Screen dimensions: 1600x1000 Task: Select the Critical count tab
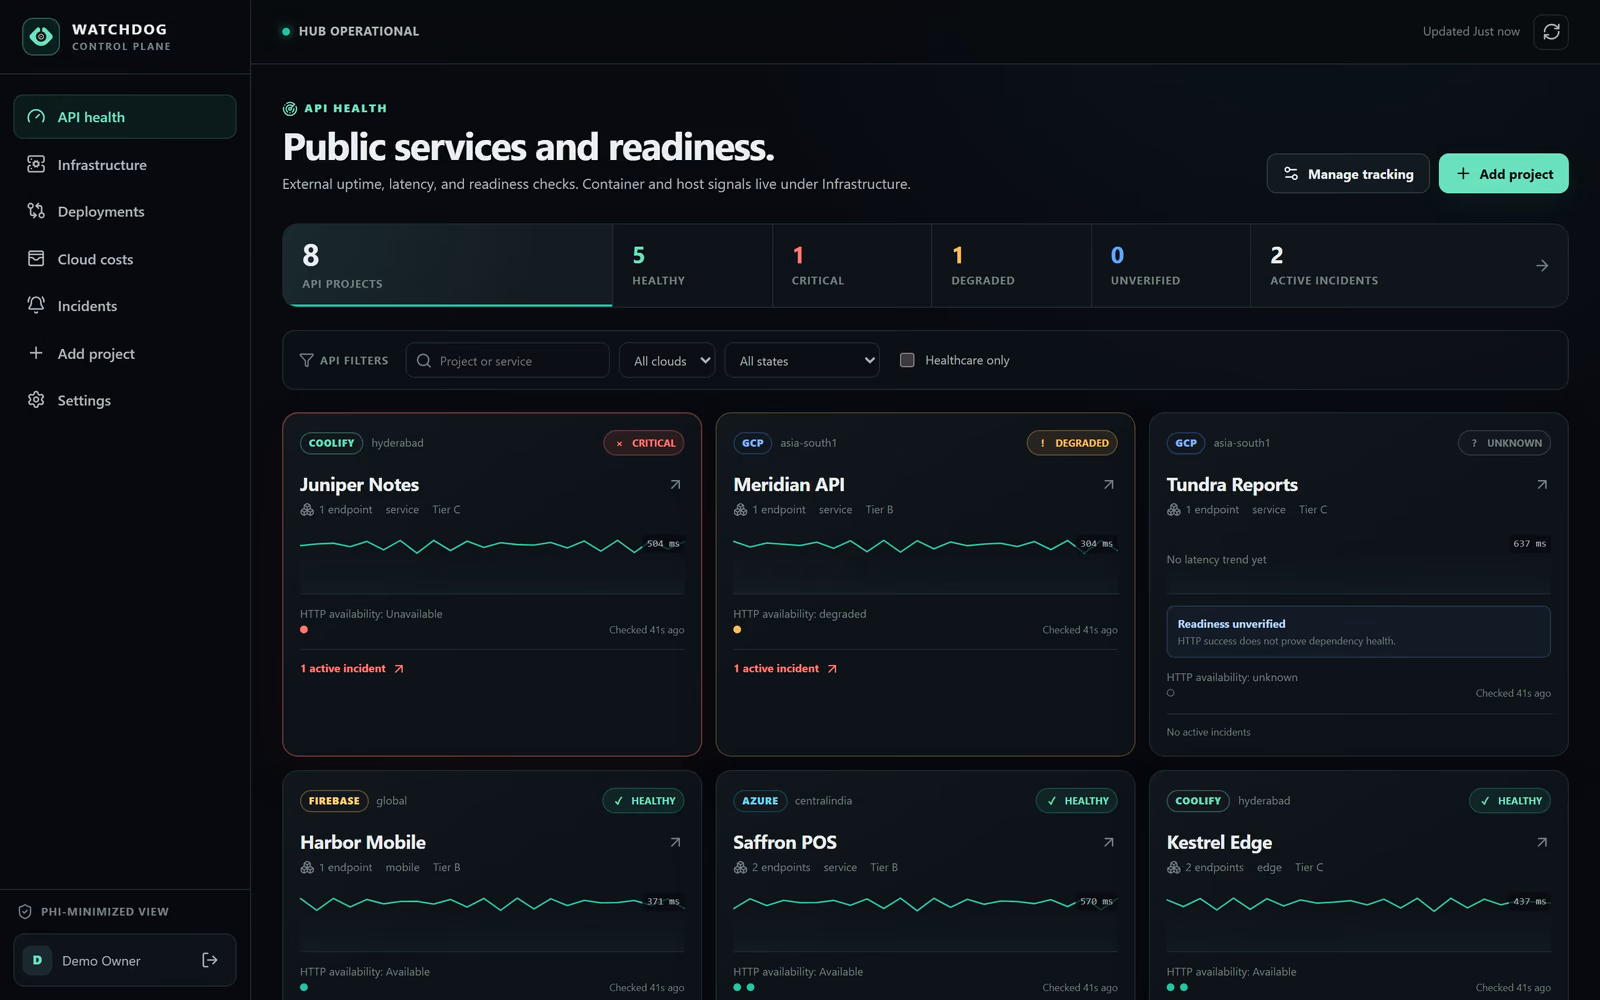click(x=851, y=265)
